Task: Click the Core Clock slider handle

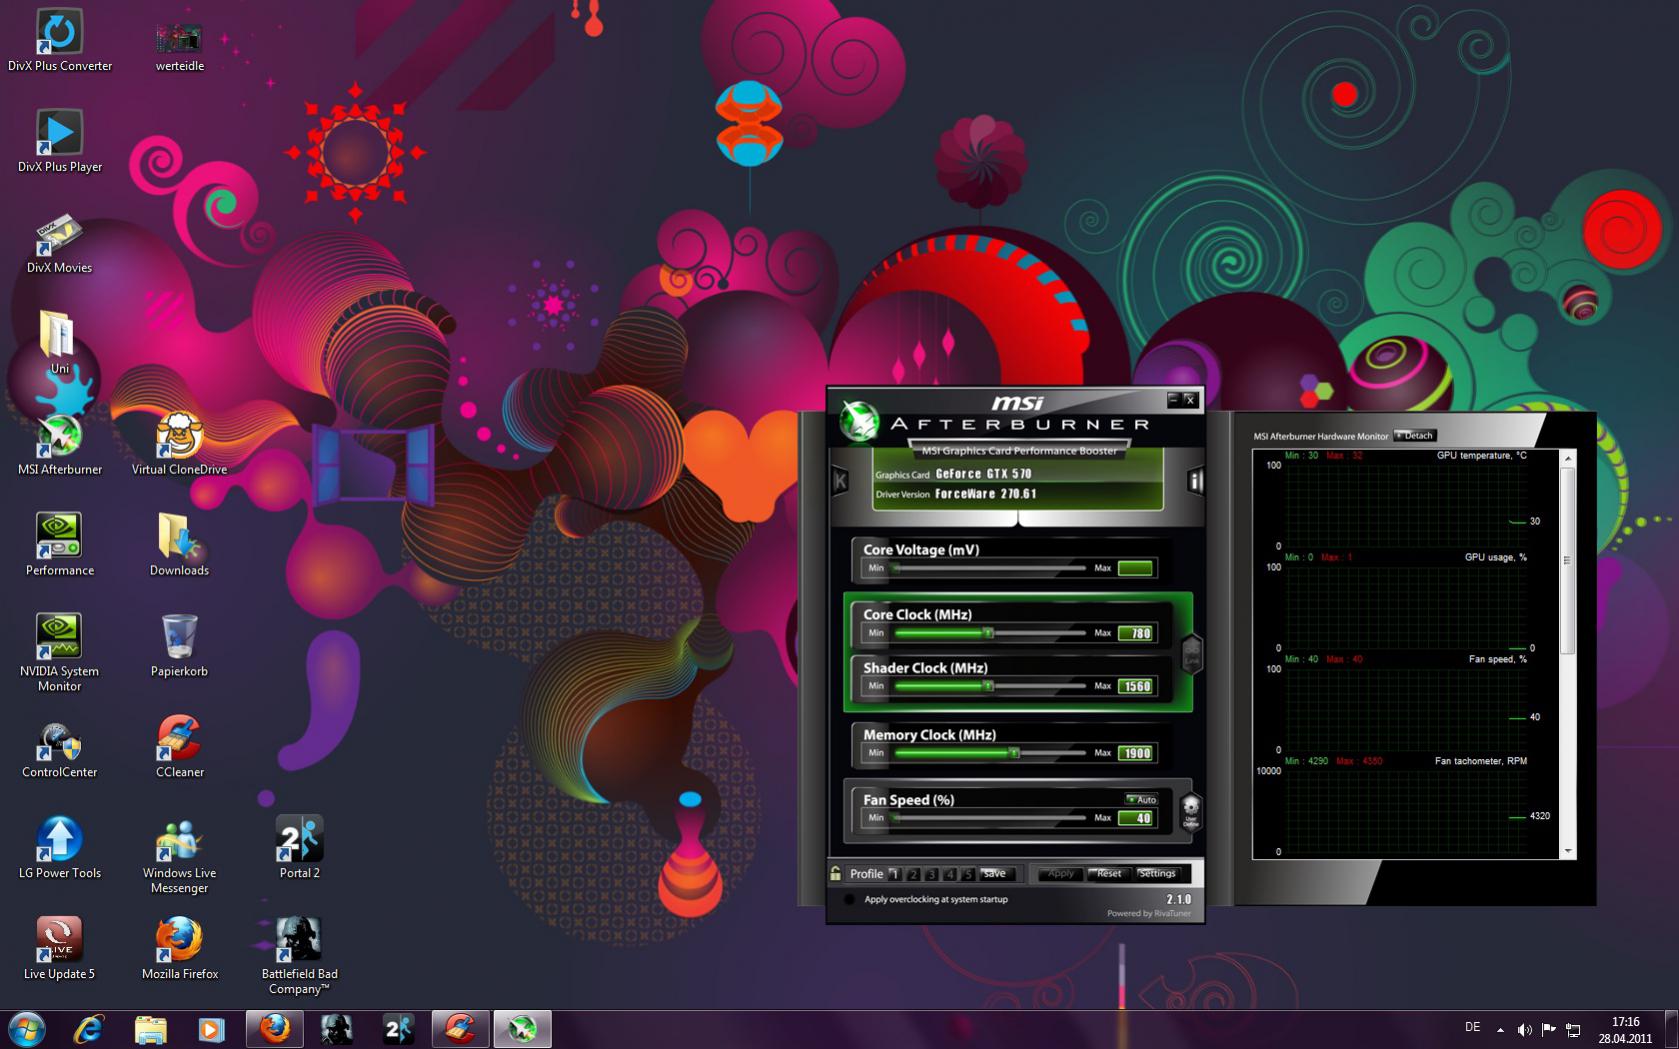Action: (988, 633)
